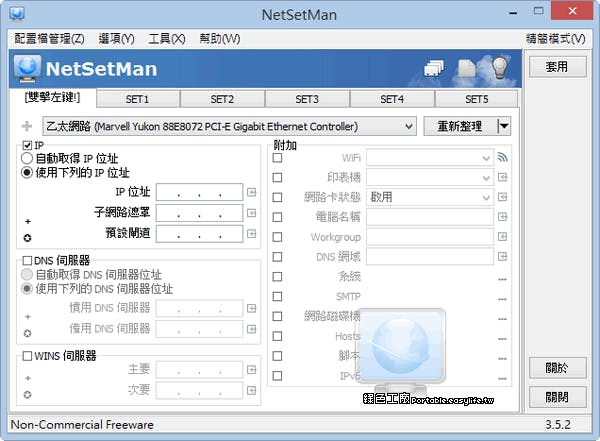Click the light bulb tips icon

click(x=499, y=68)
